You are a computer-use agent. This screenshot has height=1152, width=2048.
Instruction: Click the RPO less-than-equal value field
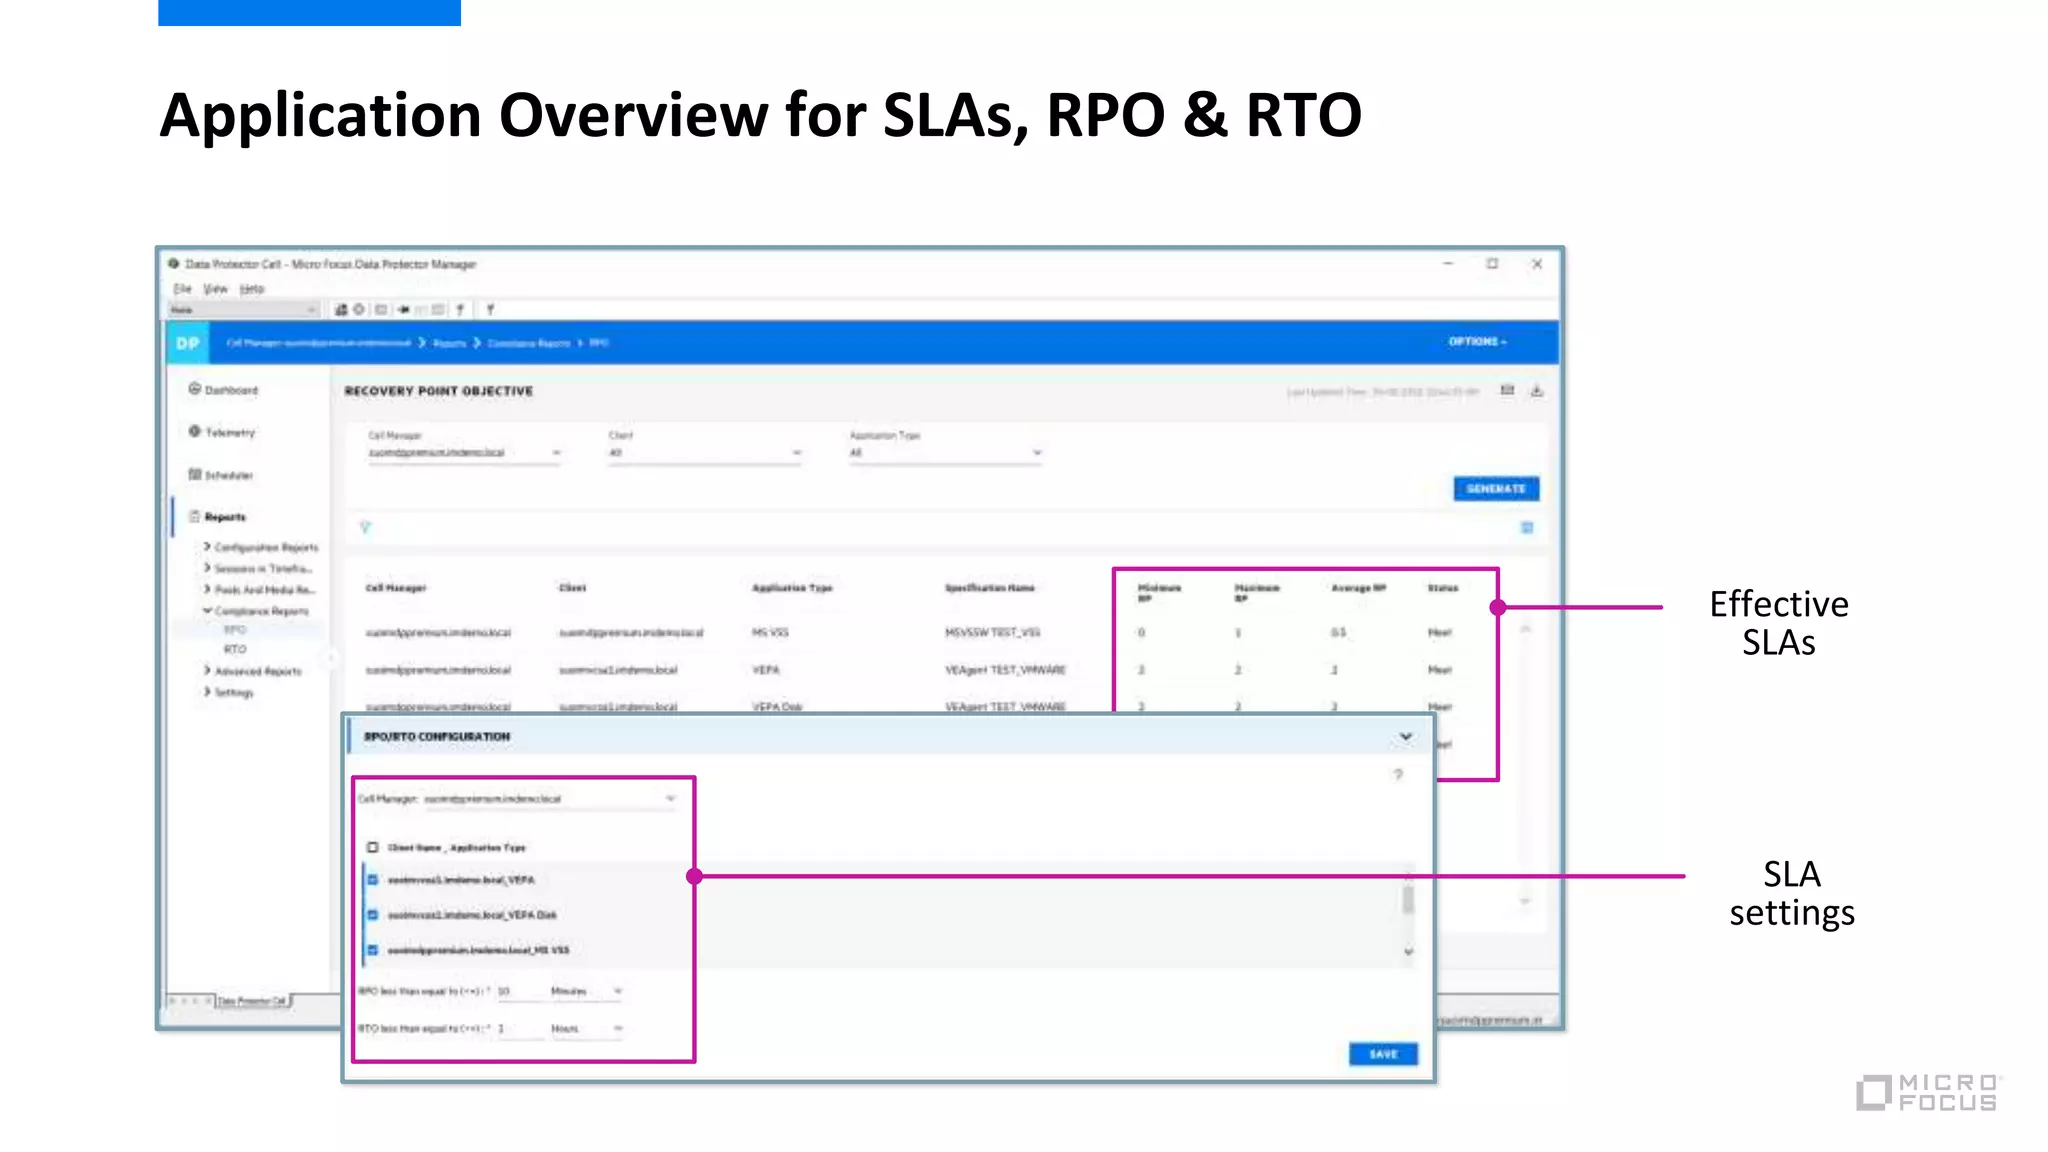pyautogui.click(x=519, y=991)
